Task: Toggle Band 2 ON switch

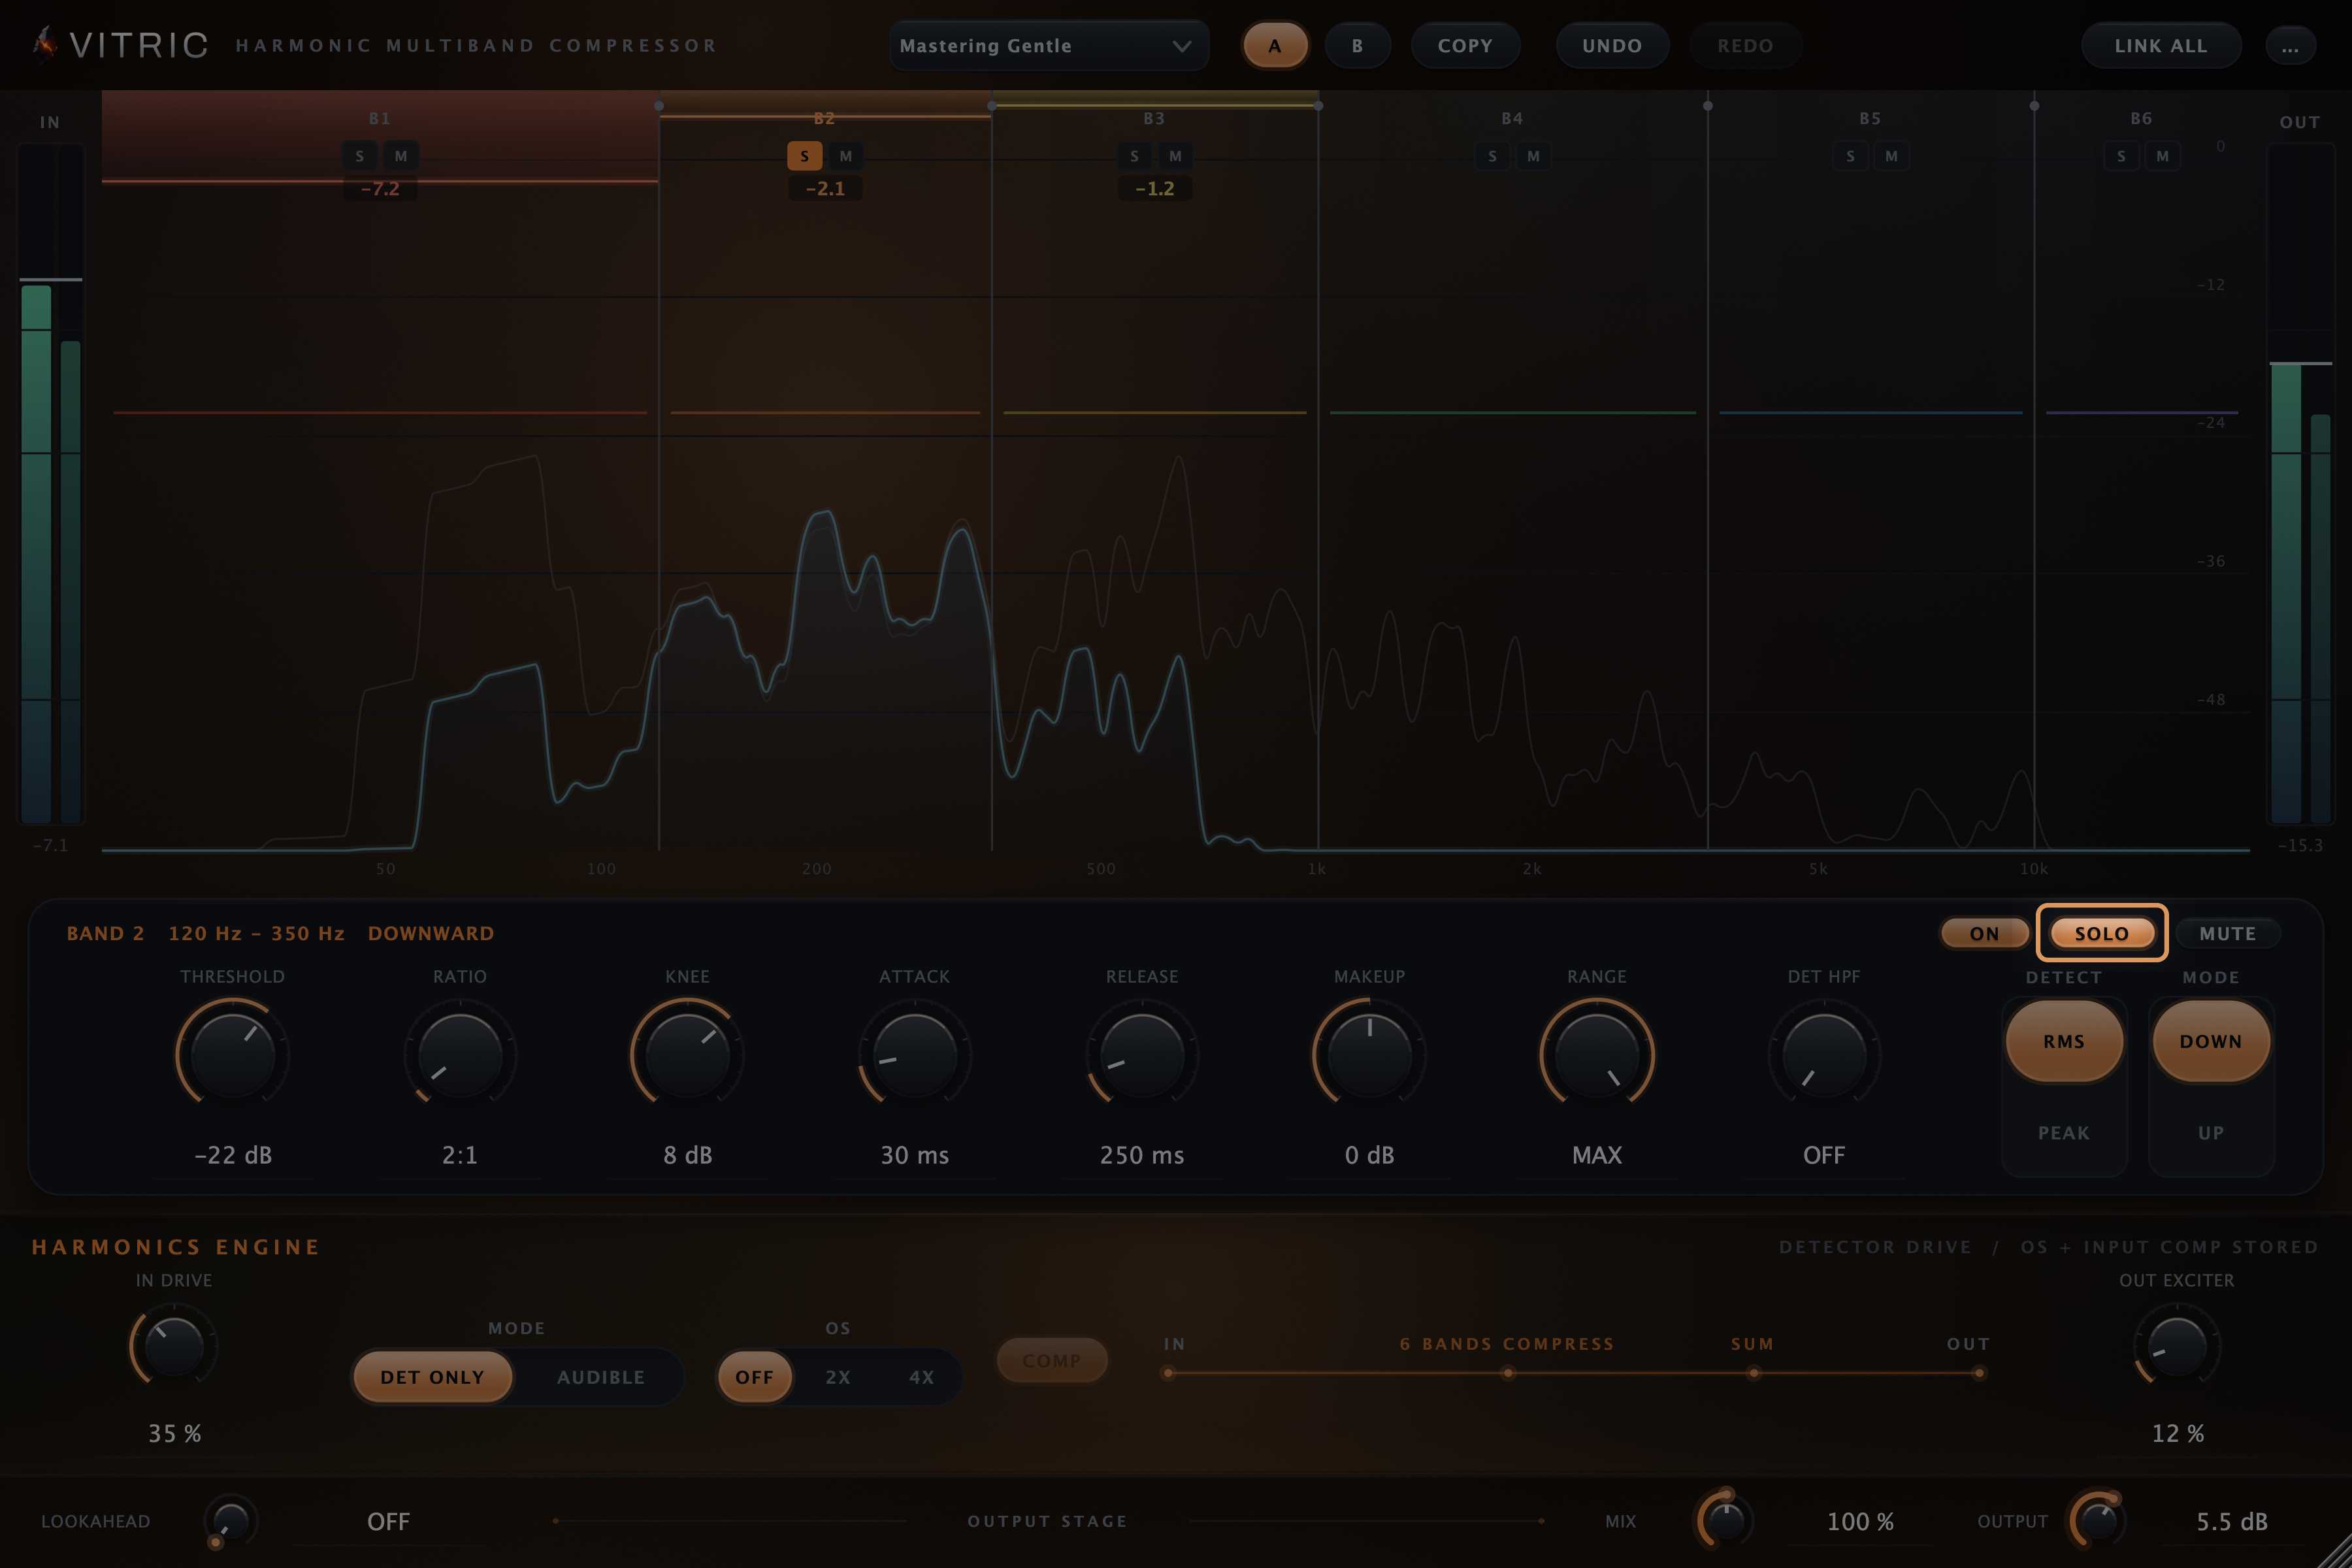Action: (1984, 933)
